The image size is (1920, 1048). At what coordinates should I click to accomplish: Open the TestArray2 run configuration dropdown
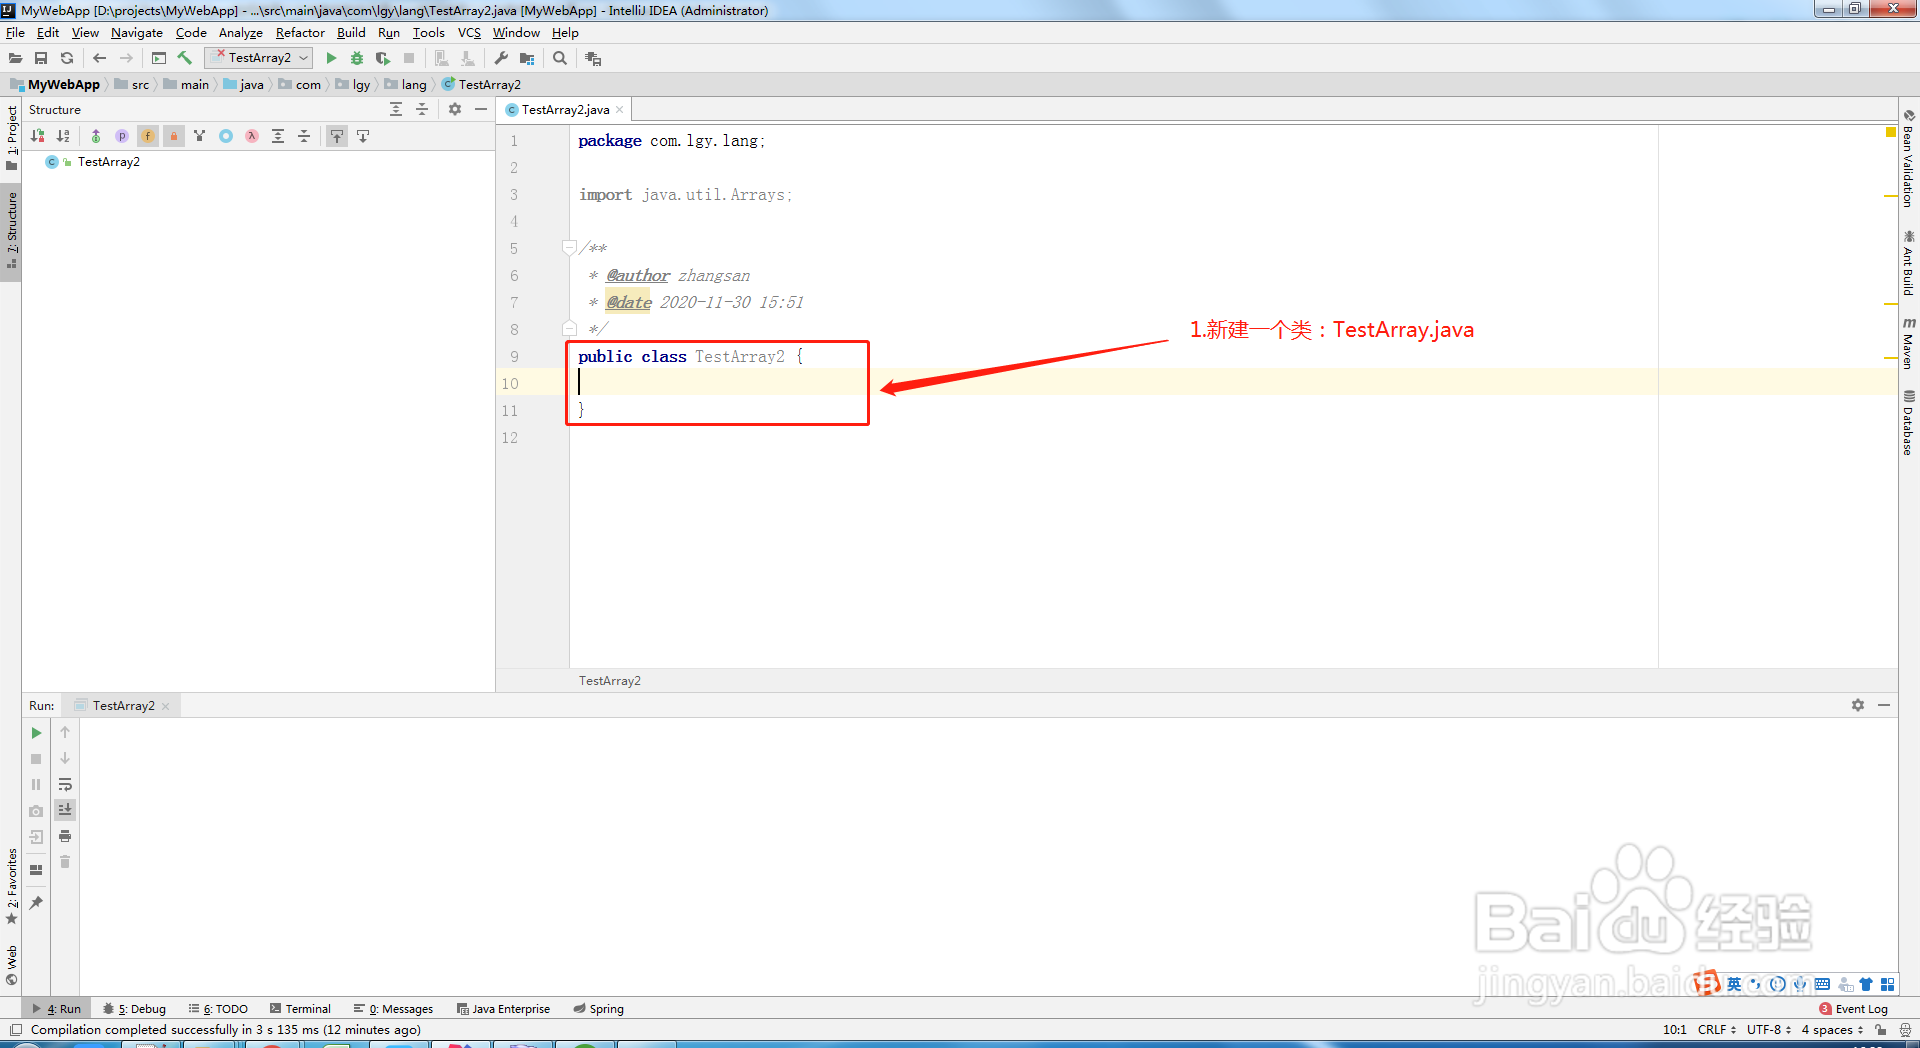(x=259, y=58)
